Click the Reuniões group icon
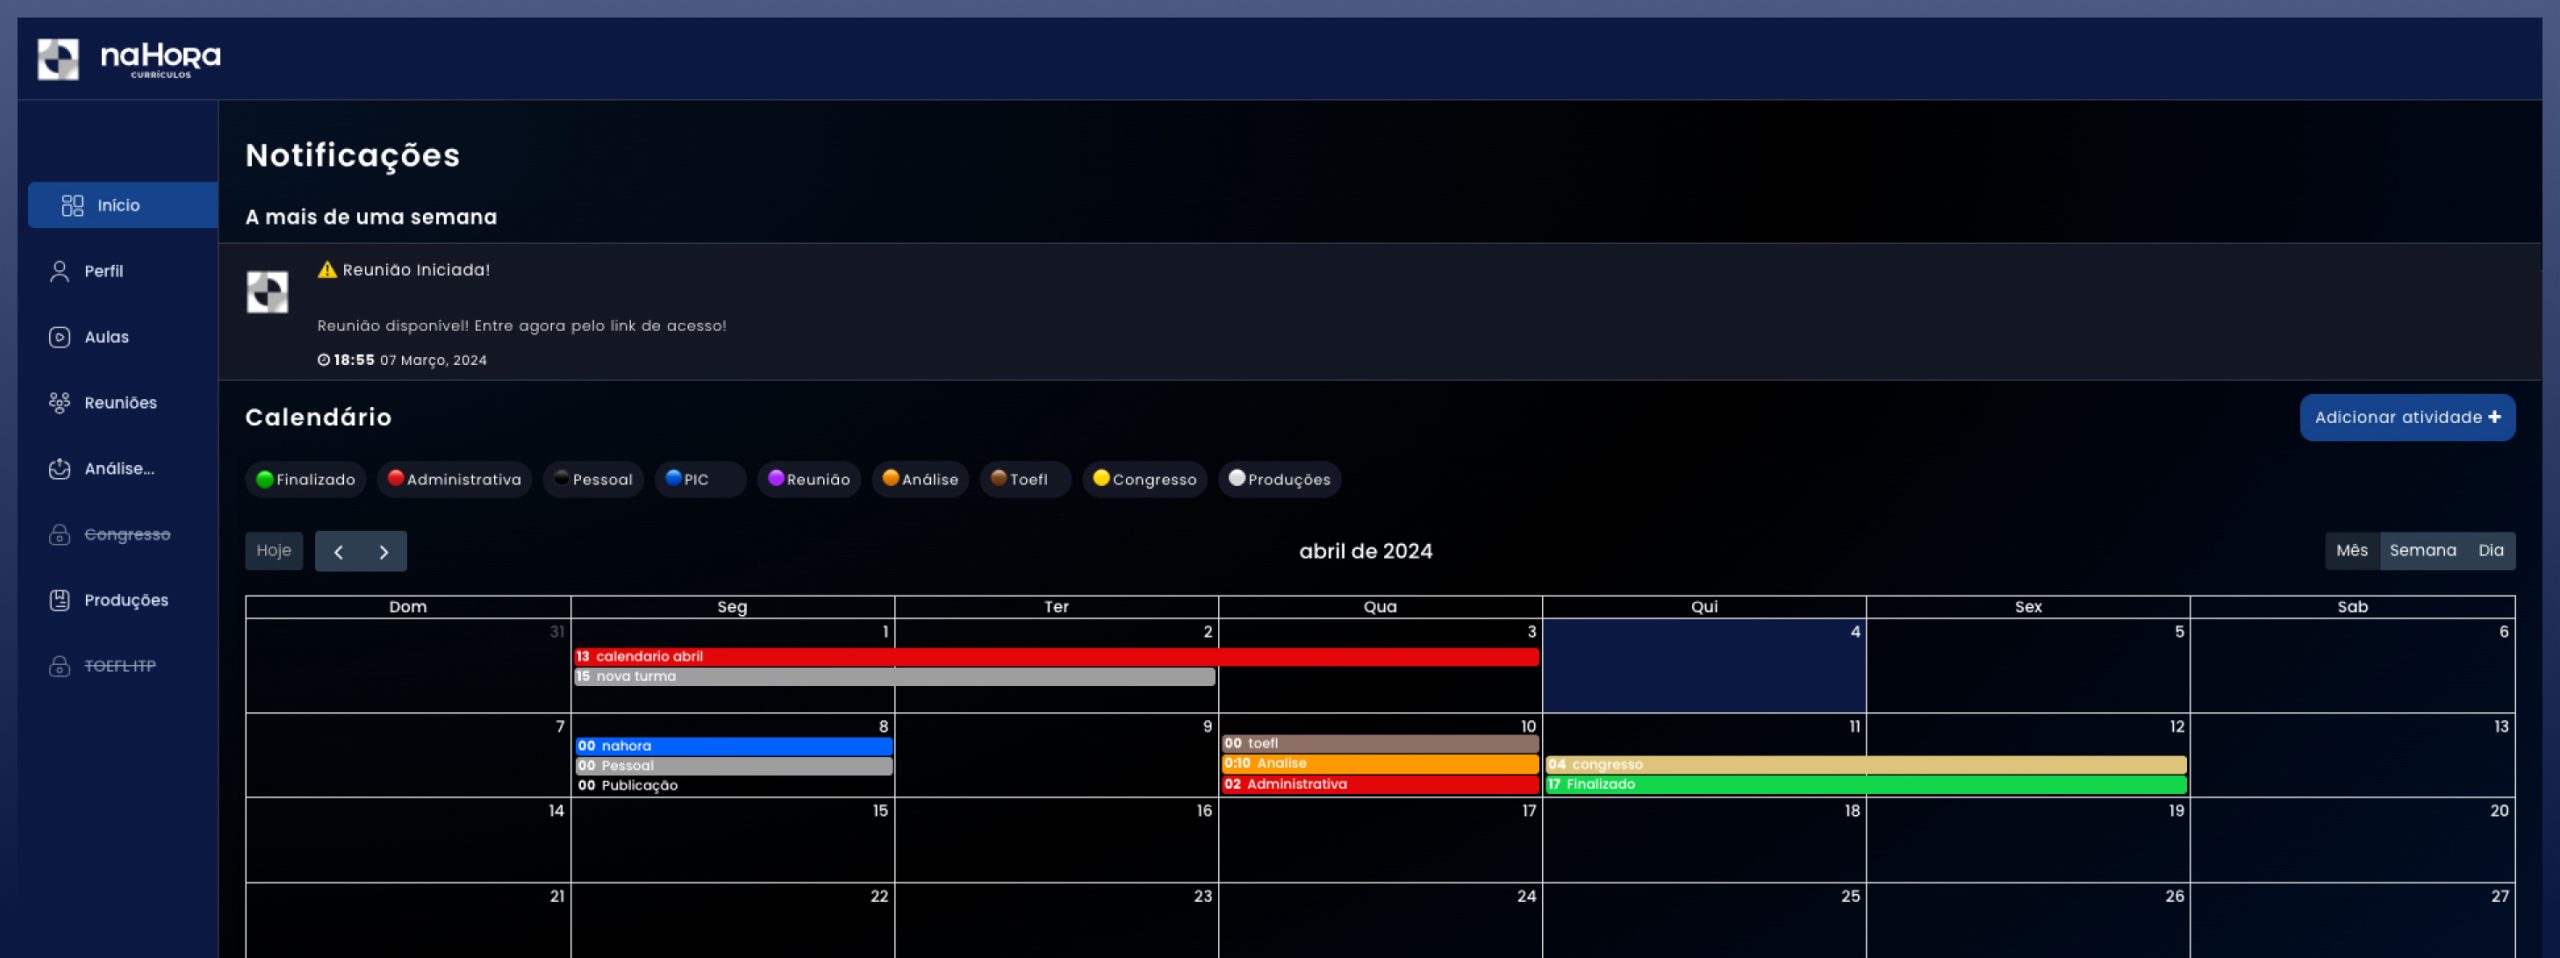The image size is (2560, 958). click(59, 403)
